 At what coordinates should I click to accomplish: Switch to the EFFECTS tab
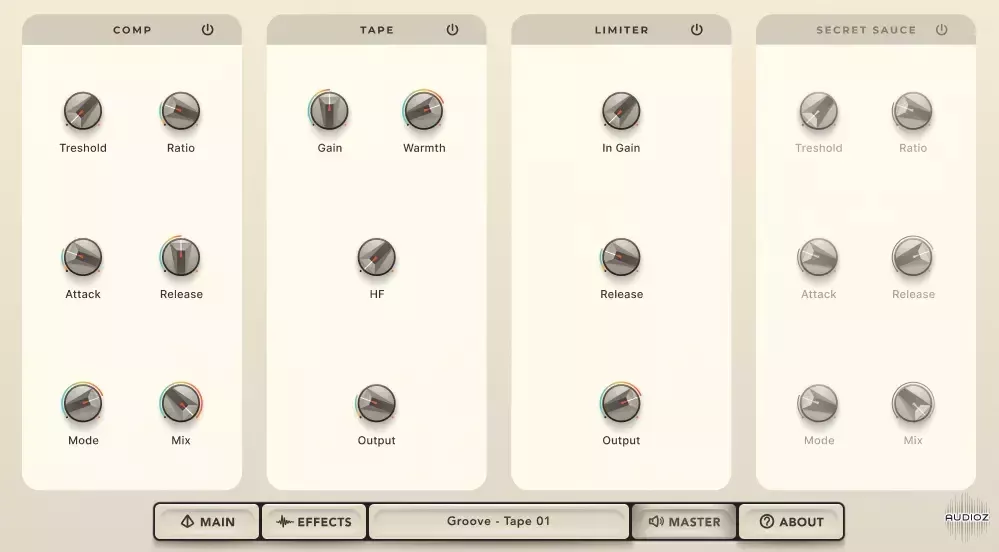point(314,521)
